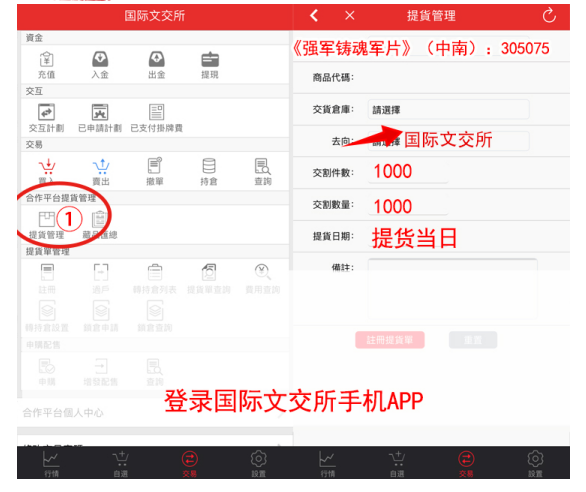The image size is (586, 492).
Task: Open the 查詢 query icon in 交易
Action: point(263,172)
